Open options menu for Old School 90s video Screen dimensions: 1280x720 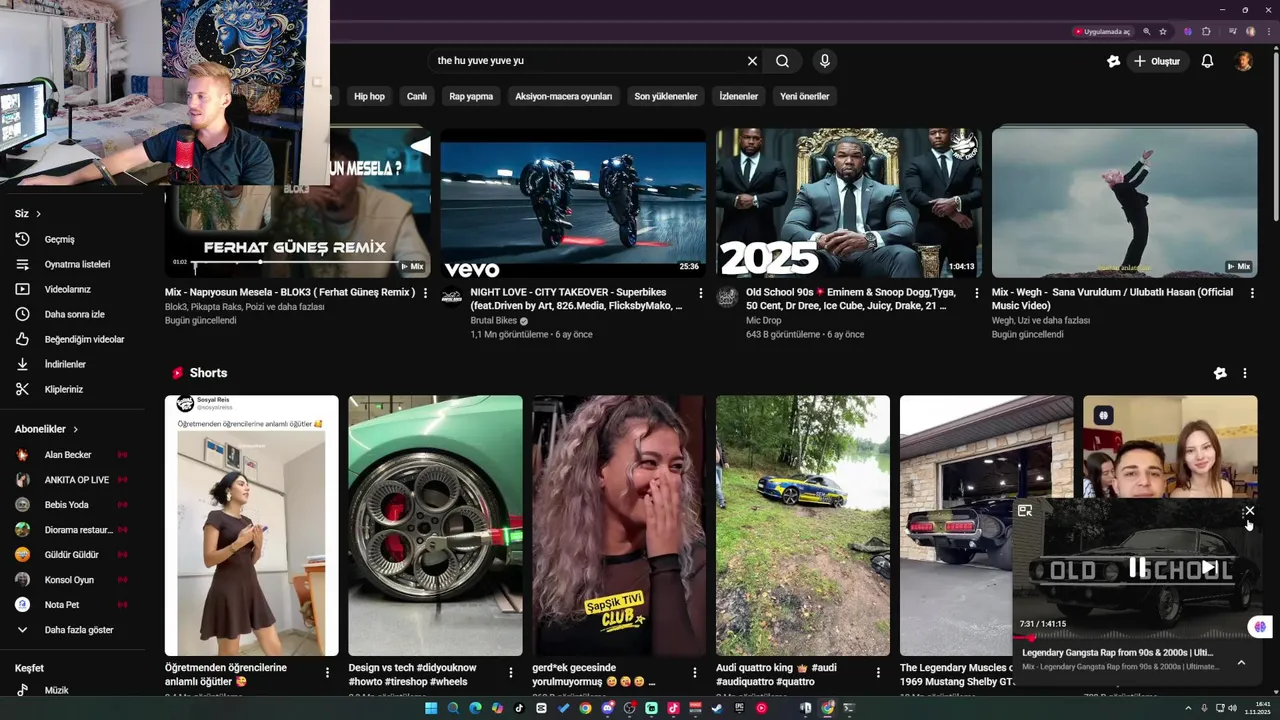[x=976, y=293]
